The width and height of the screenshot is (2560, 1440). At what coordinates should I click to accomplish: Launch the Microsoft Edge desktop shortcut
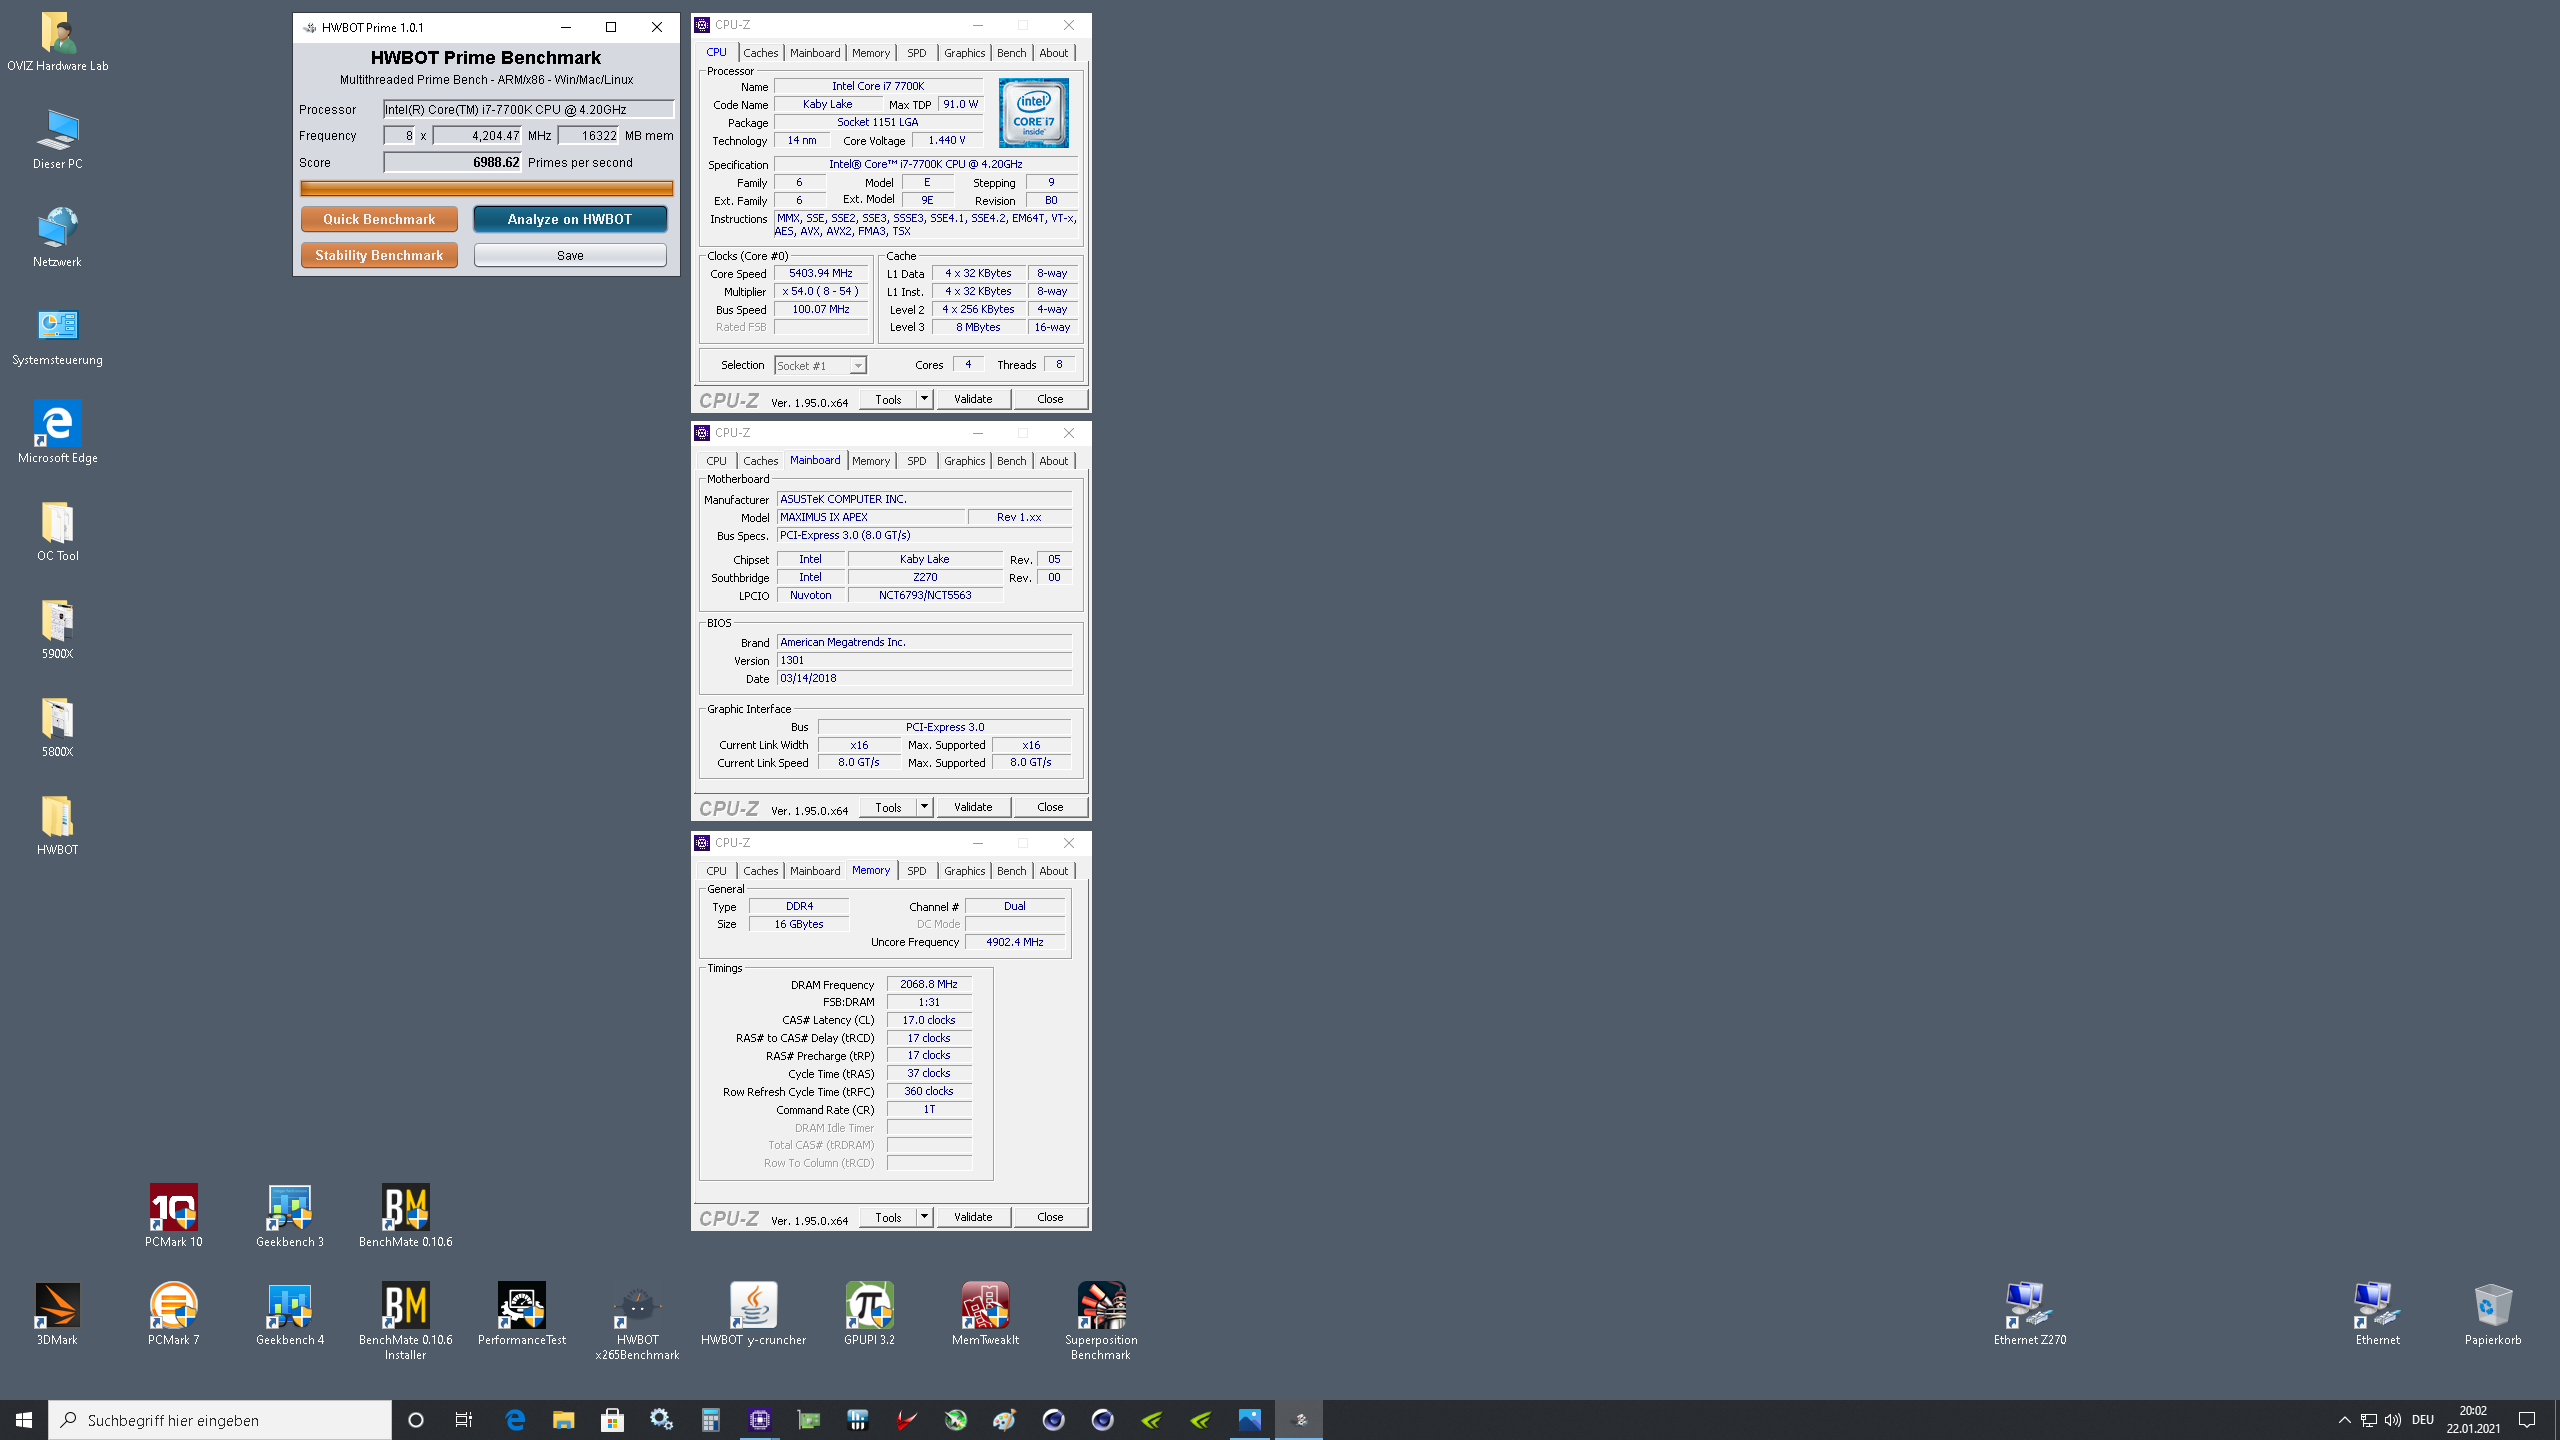pyautogui.click(x=57, y=433)
